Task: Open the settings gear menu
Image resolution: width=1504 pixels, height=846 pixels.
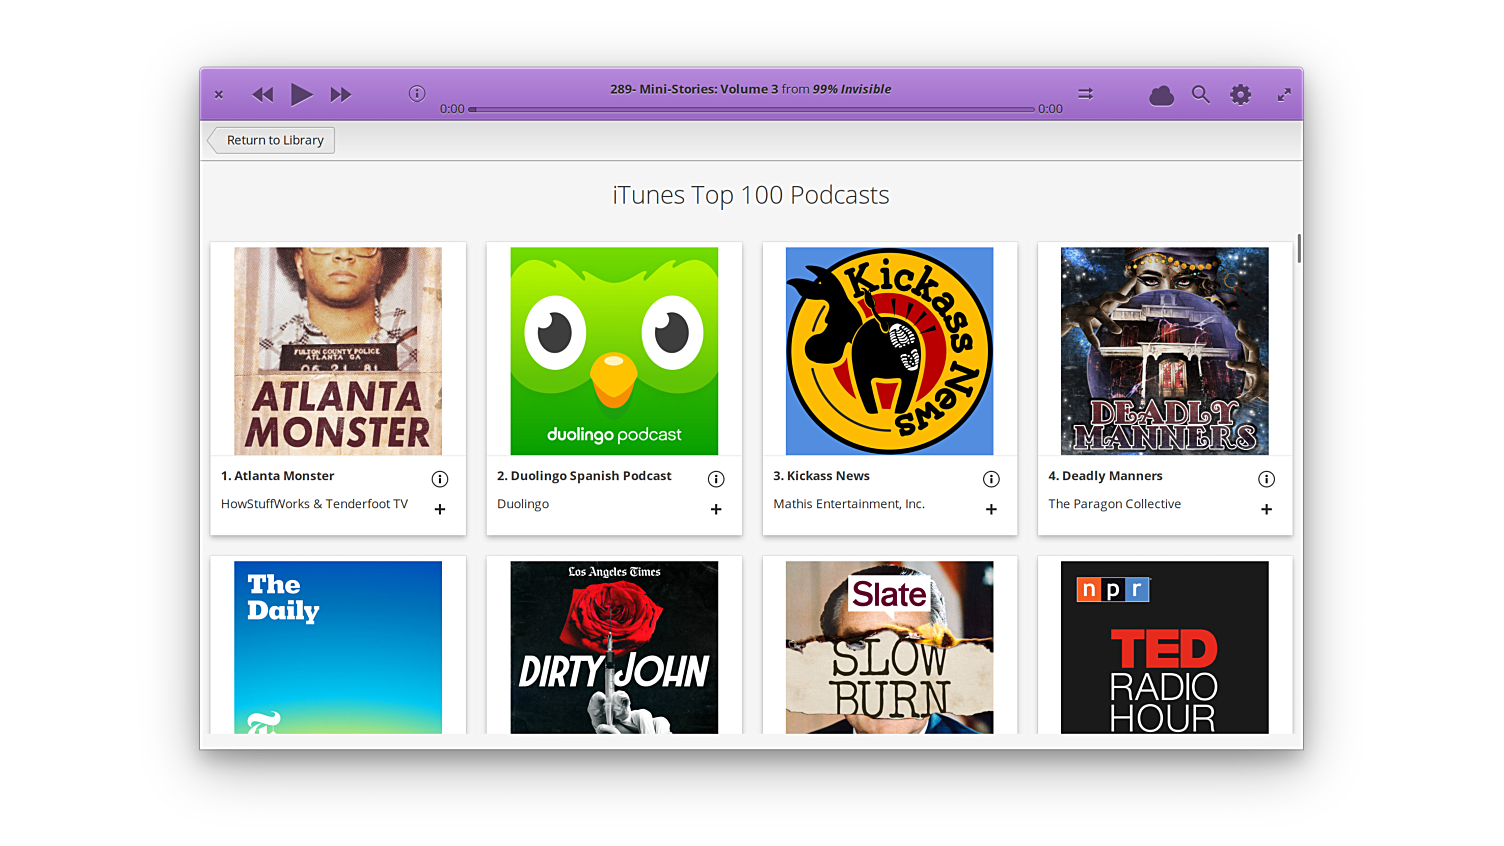Action: point(1240,94)
